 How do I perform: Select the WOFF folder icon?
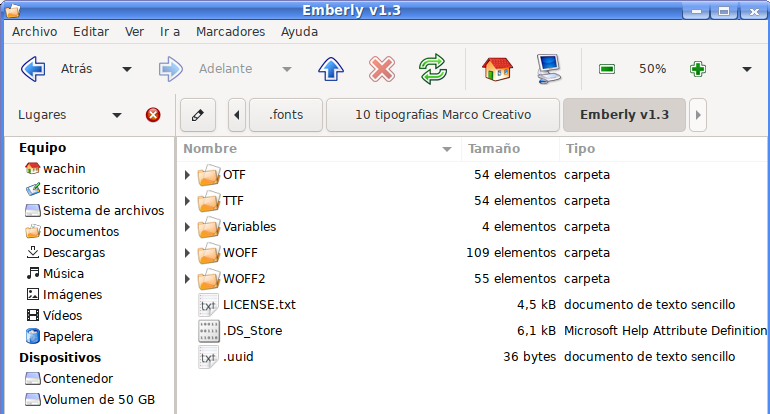click(209, 253)
